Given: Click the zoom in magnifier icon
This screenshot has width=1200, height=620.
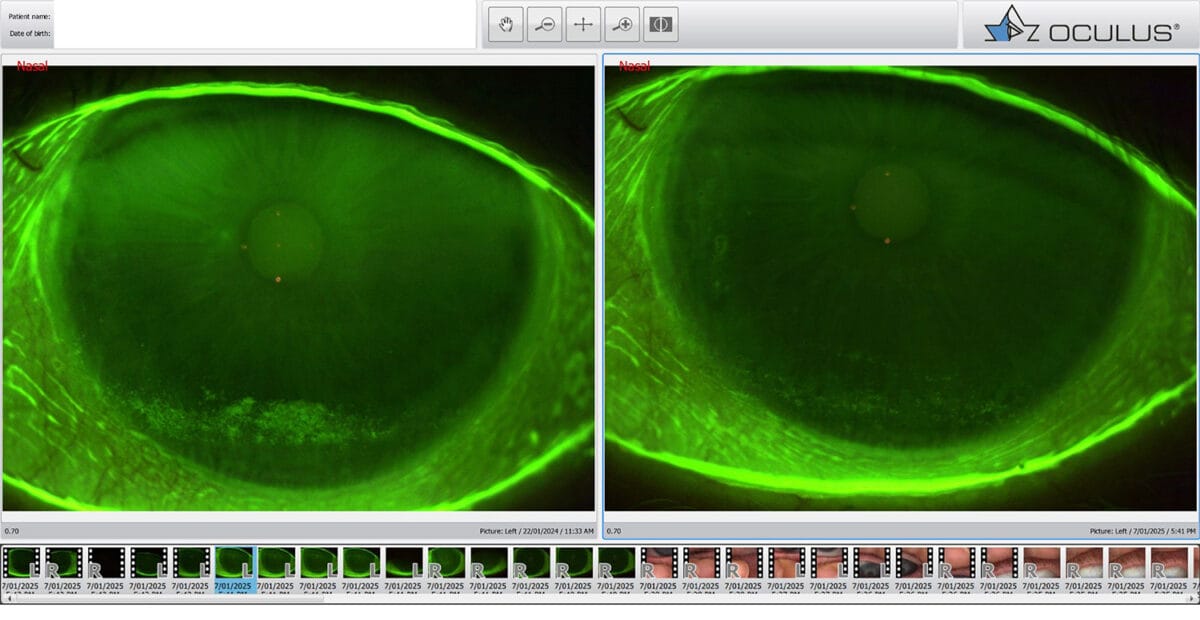Looking at the screenshot, I should [x=622, y=24].
